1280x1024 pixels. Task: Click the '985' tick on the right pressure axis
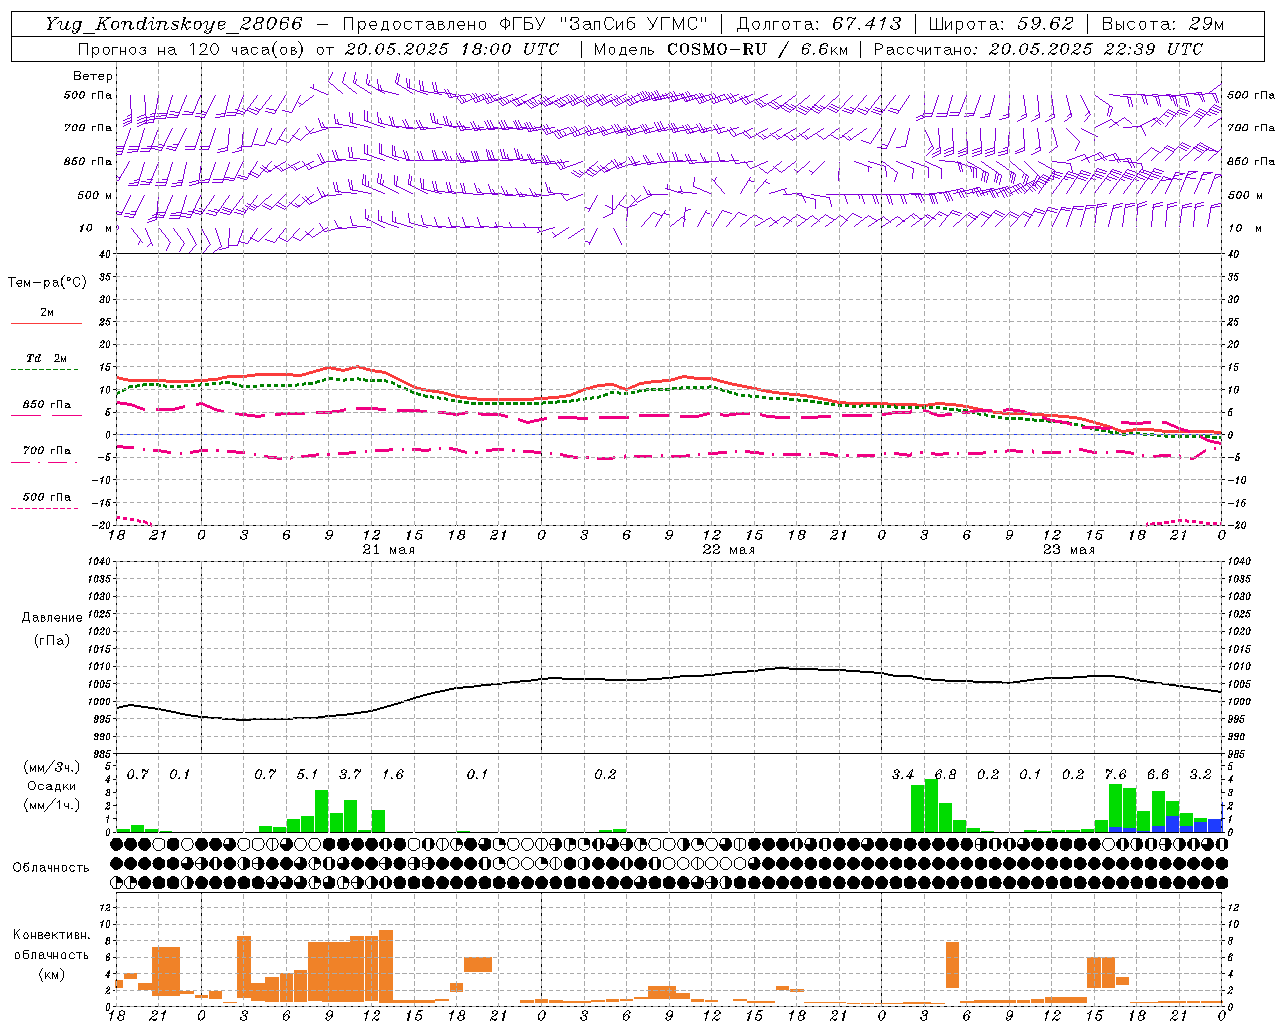pos(1238,754)
